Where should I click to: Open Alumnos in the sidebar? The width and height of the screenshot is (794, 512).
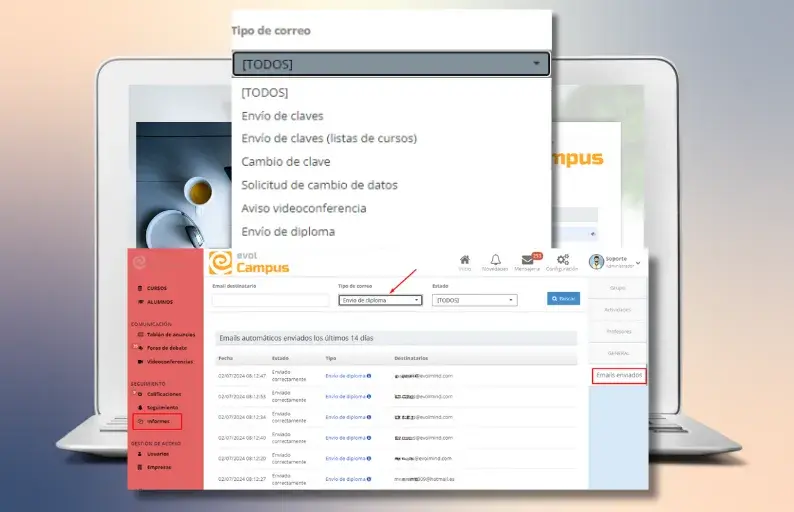pyautogui.click(x=160, y=302)
